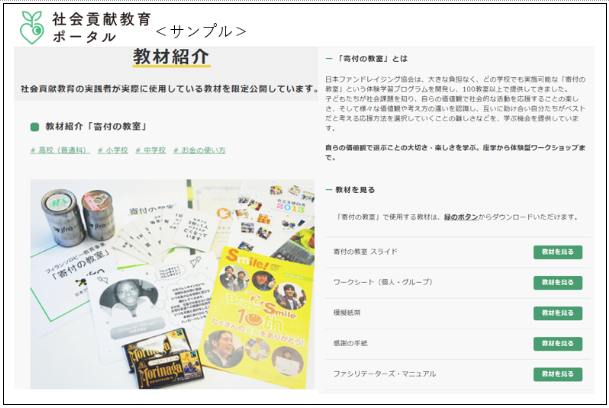Image resolution: width=609 pixels, height=408 pixels.
Task: Click the portal's apple heart logo icon
Action: click(x=33, y=27)
